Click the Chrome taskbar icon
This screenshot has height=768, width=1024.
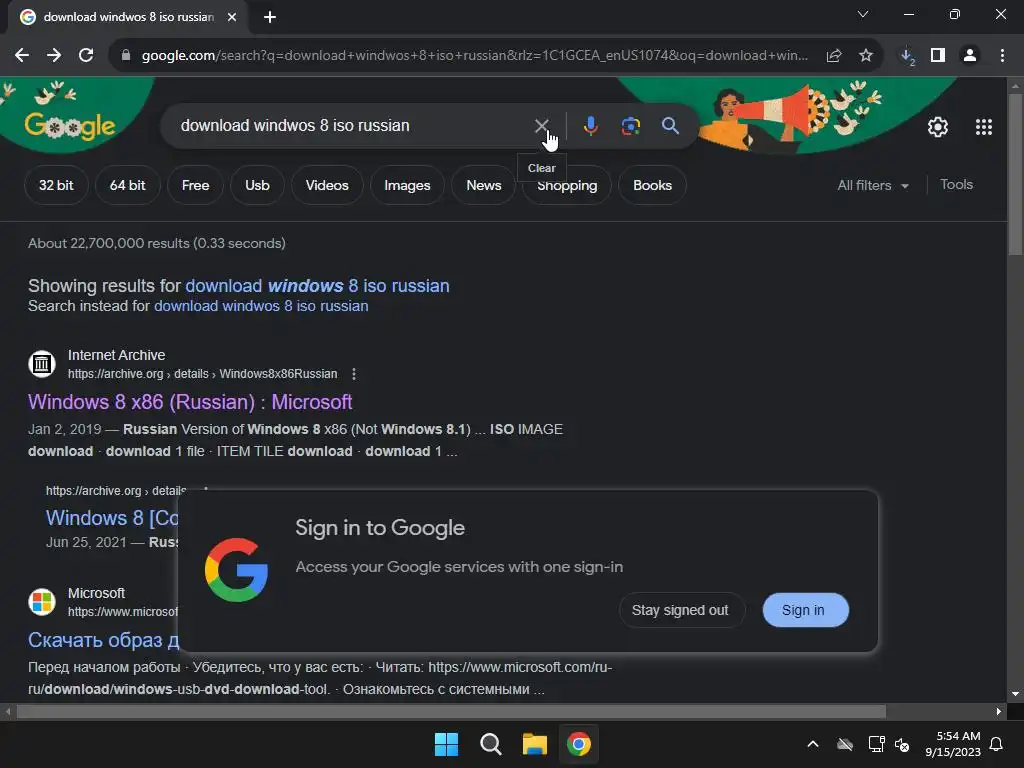[579, 744]
